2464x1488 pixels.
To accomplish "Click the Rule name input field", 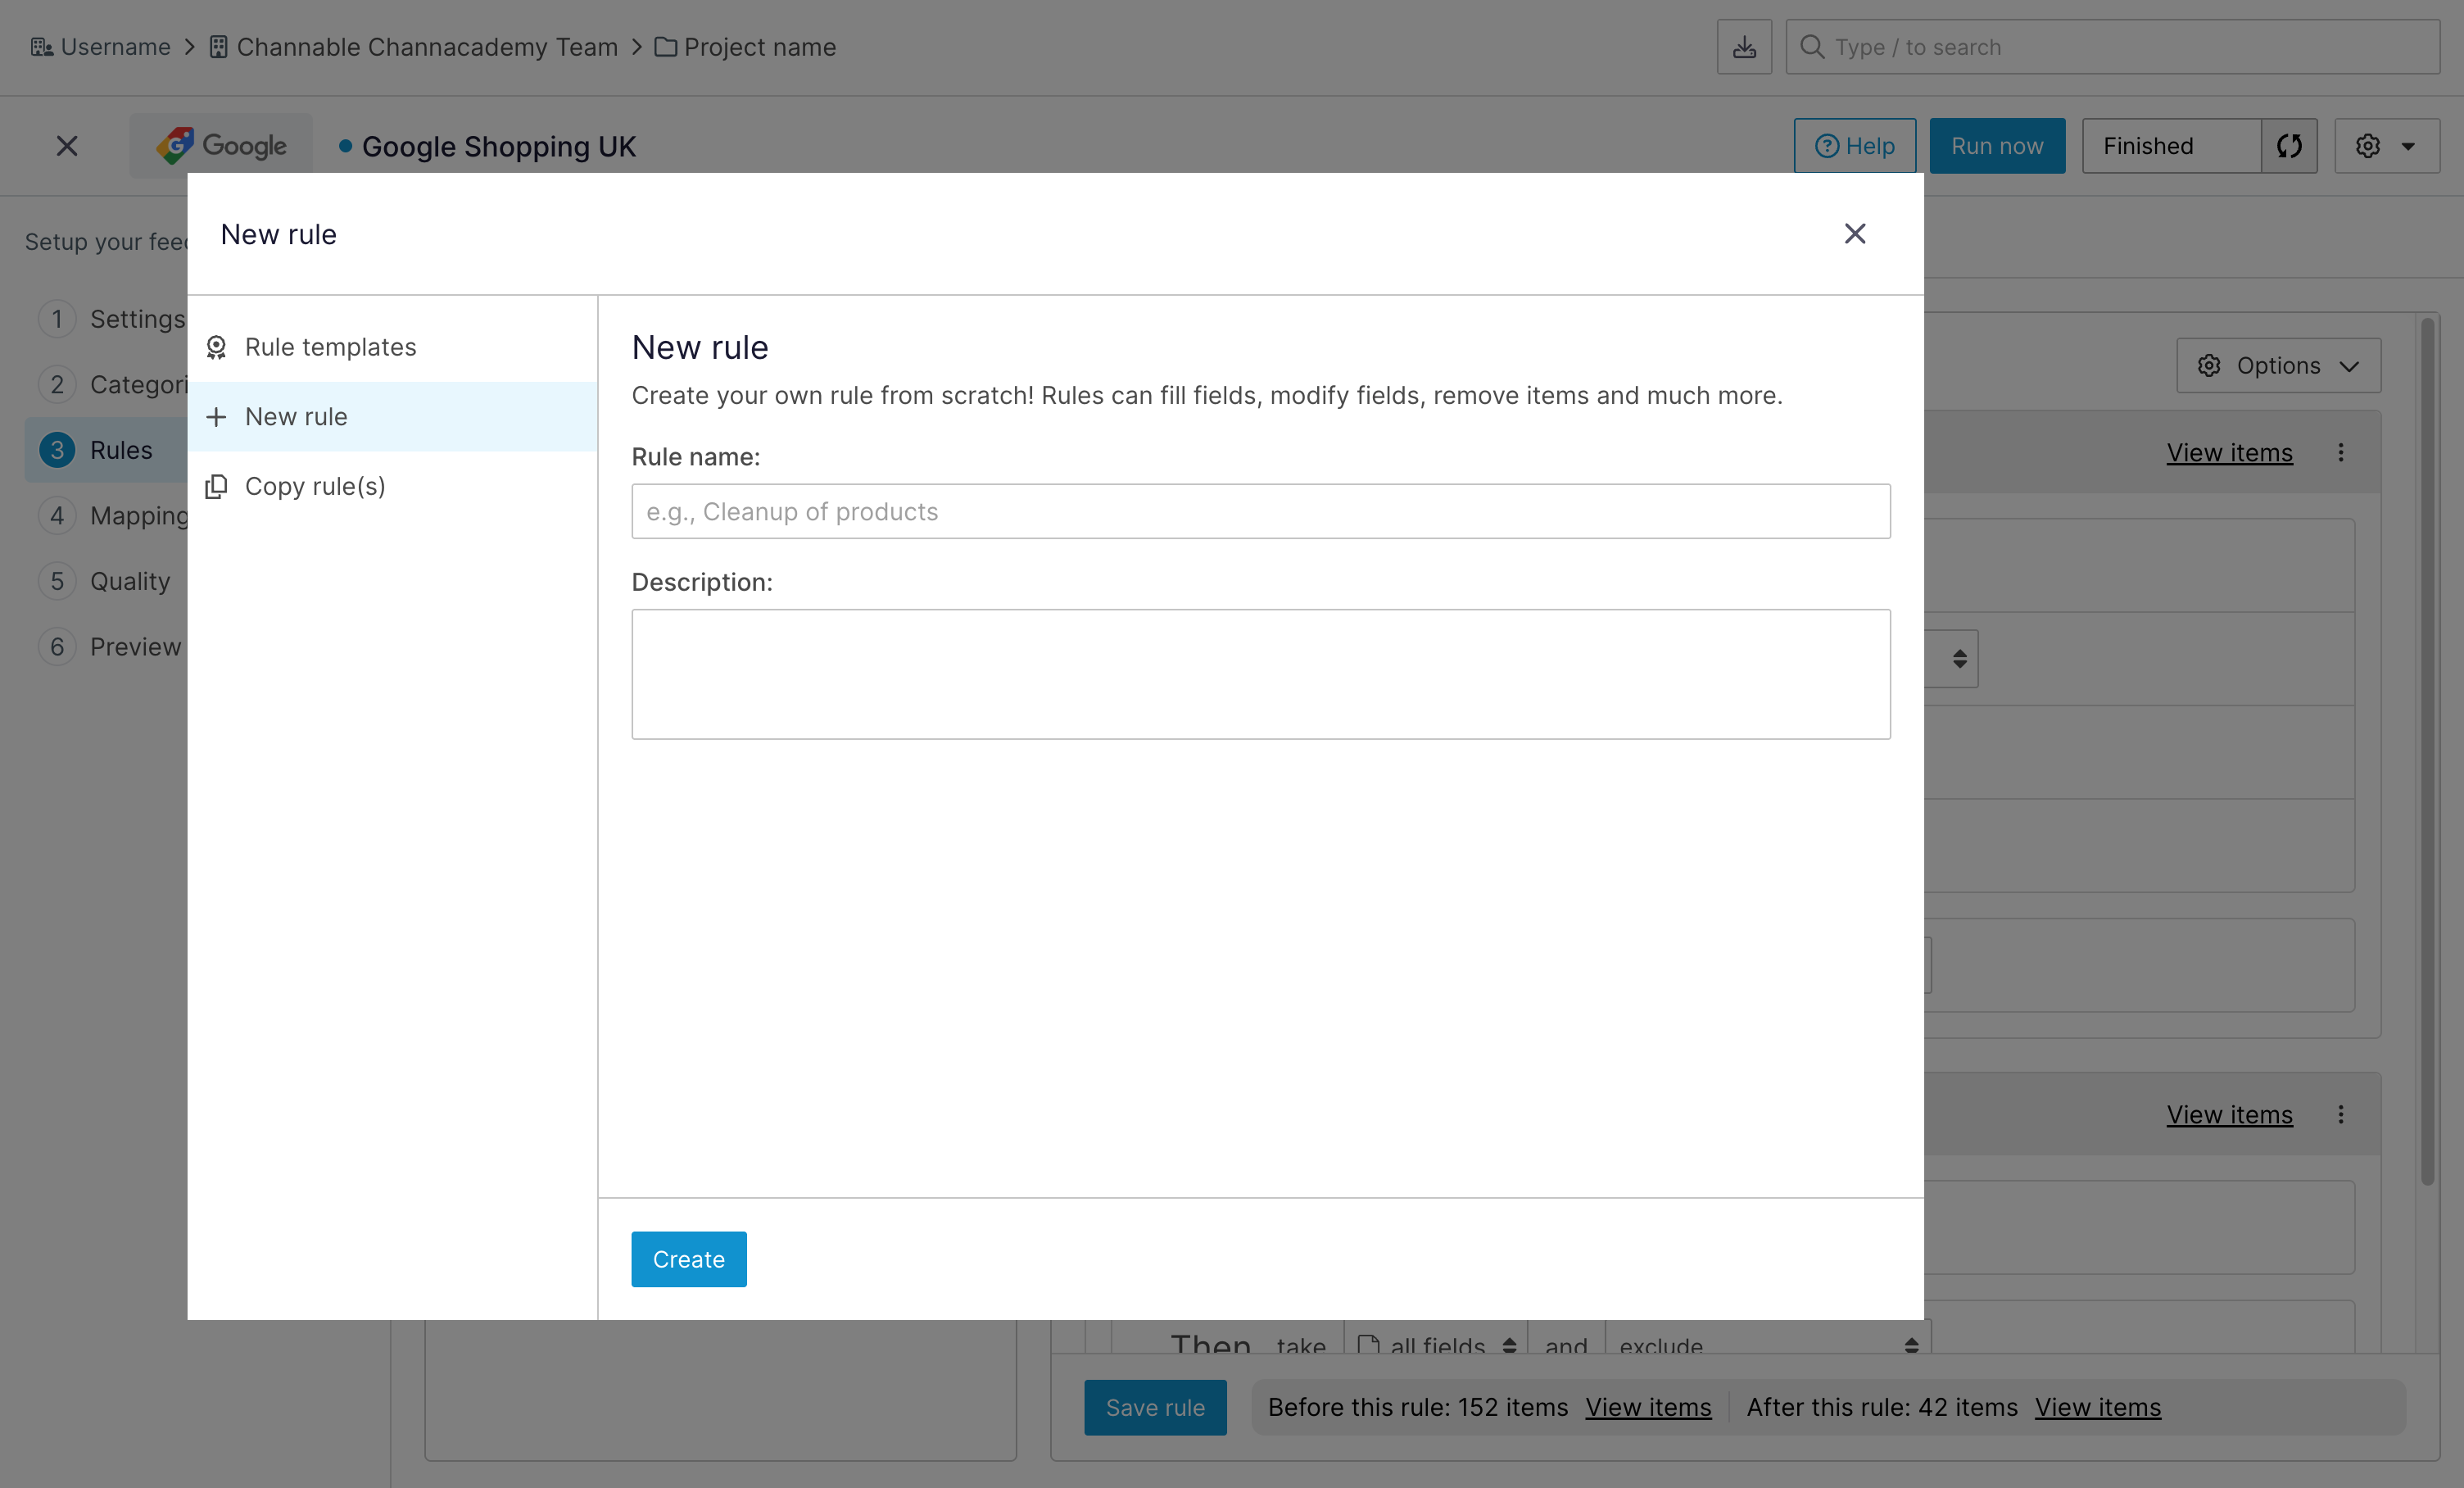I will click(1260, 511).
